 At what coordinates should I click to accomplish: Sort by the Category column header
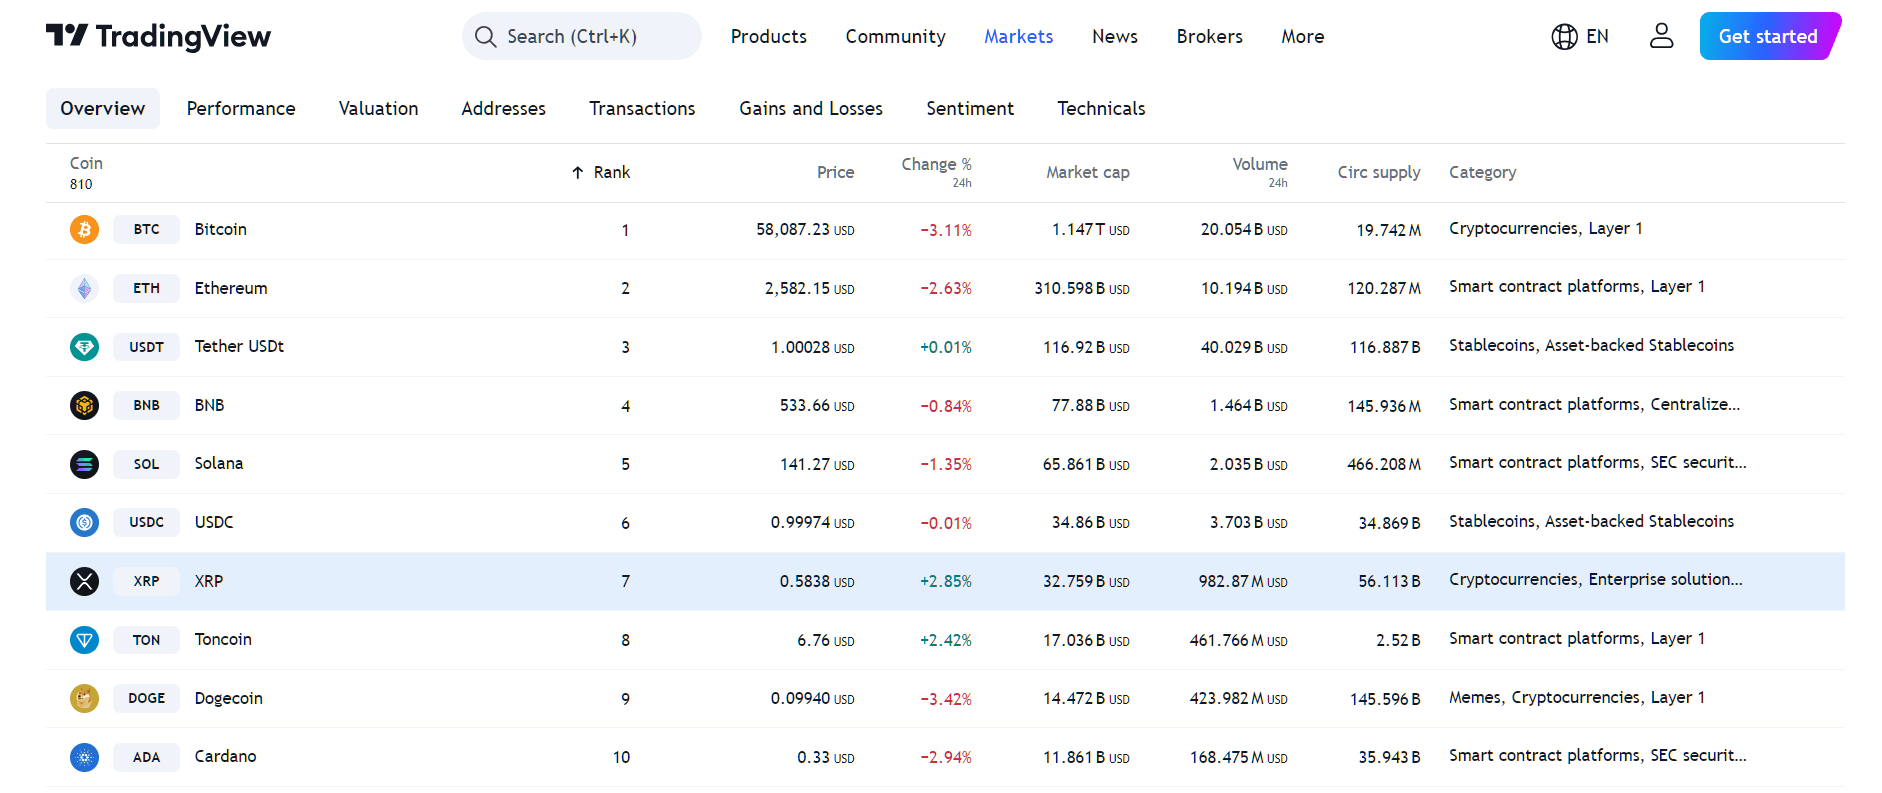pos(1482,172)
